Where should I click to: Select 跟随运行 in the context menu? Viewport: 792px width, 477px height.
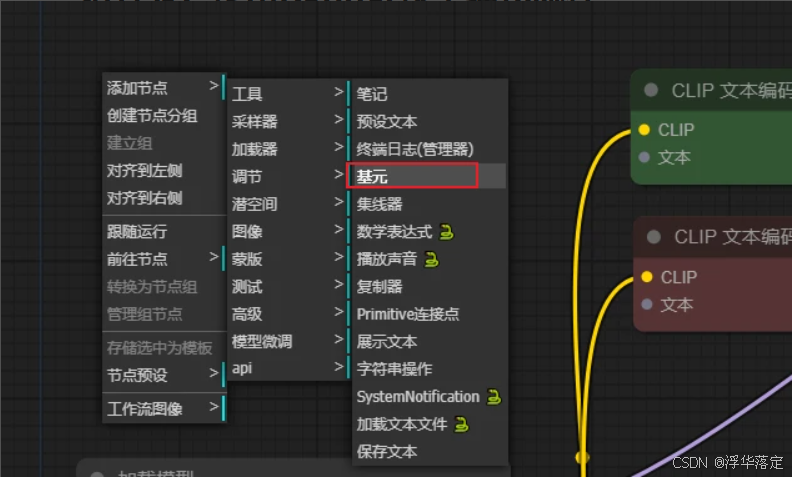pyautogui.click(x=164, y=231)
